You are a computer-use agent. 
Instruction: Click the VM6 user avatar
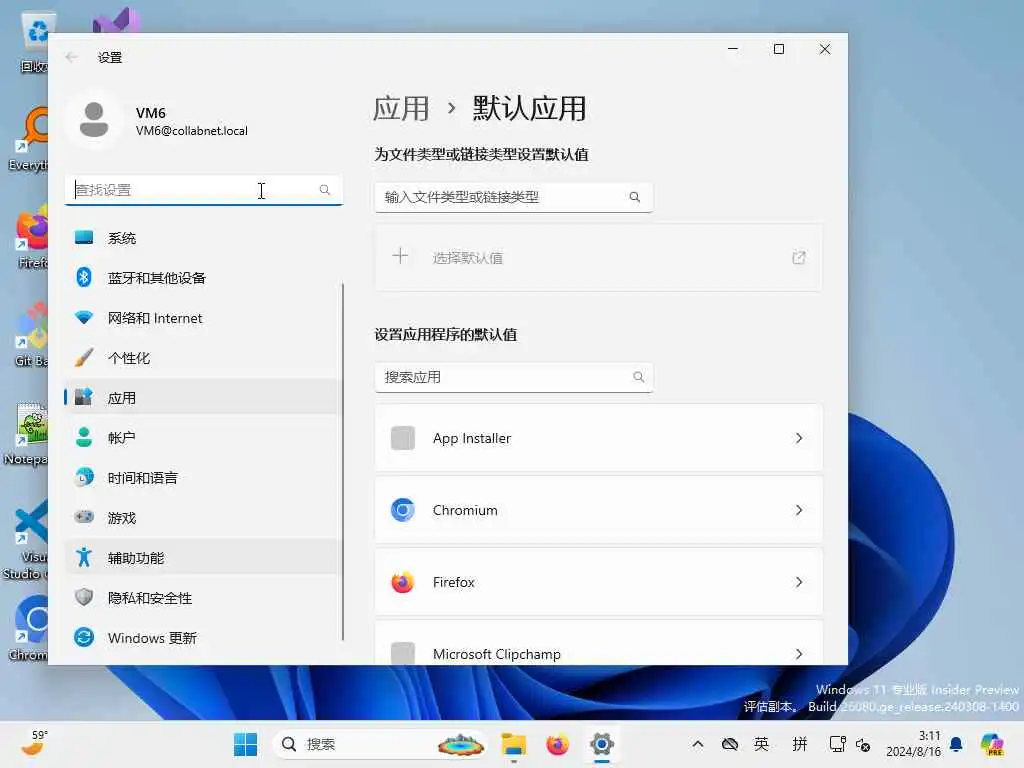[94, 120]
